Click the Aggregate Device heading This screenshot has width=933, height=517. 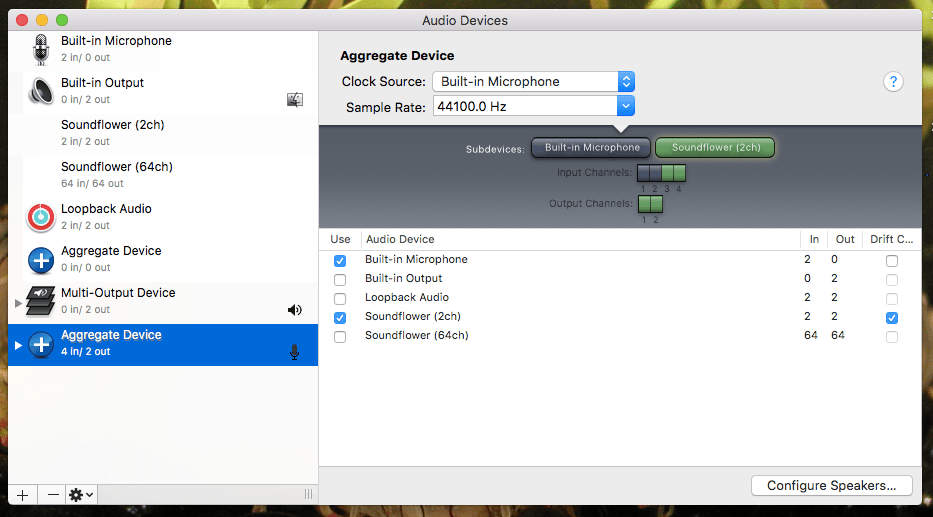(397, 55)
